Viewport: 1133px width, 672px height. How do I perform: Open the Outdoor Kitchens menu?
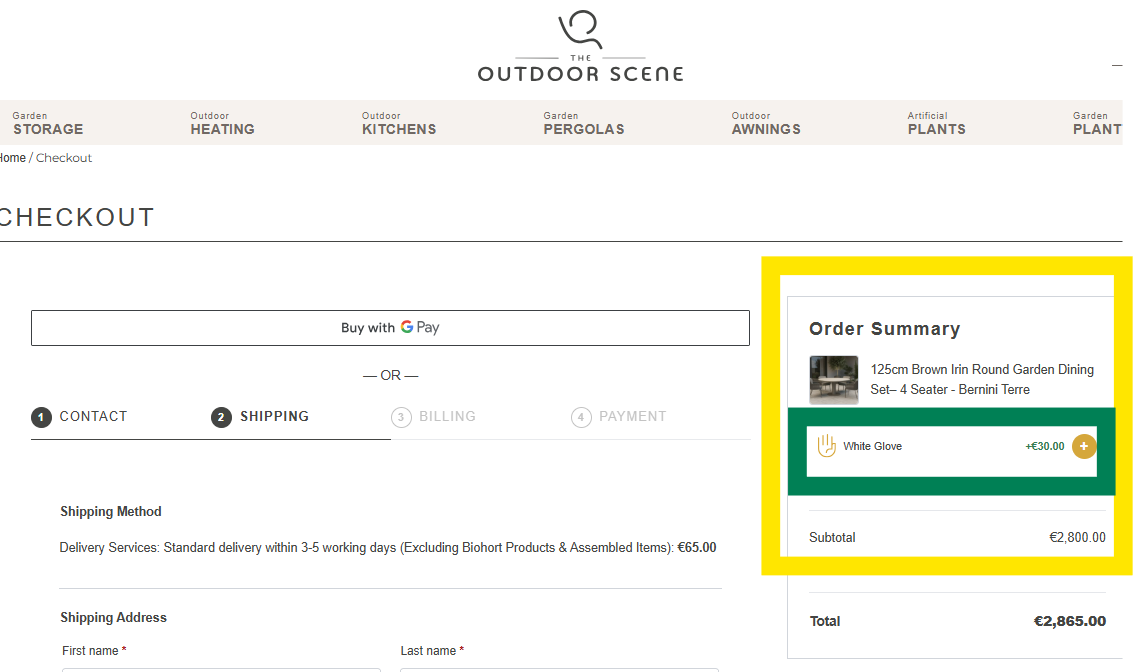pos(399,122)
